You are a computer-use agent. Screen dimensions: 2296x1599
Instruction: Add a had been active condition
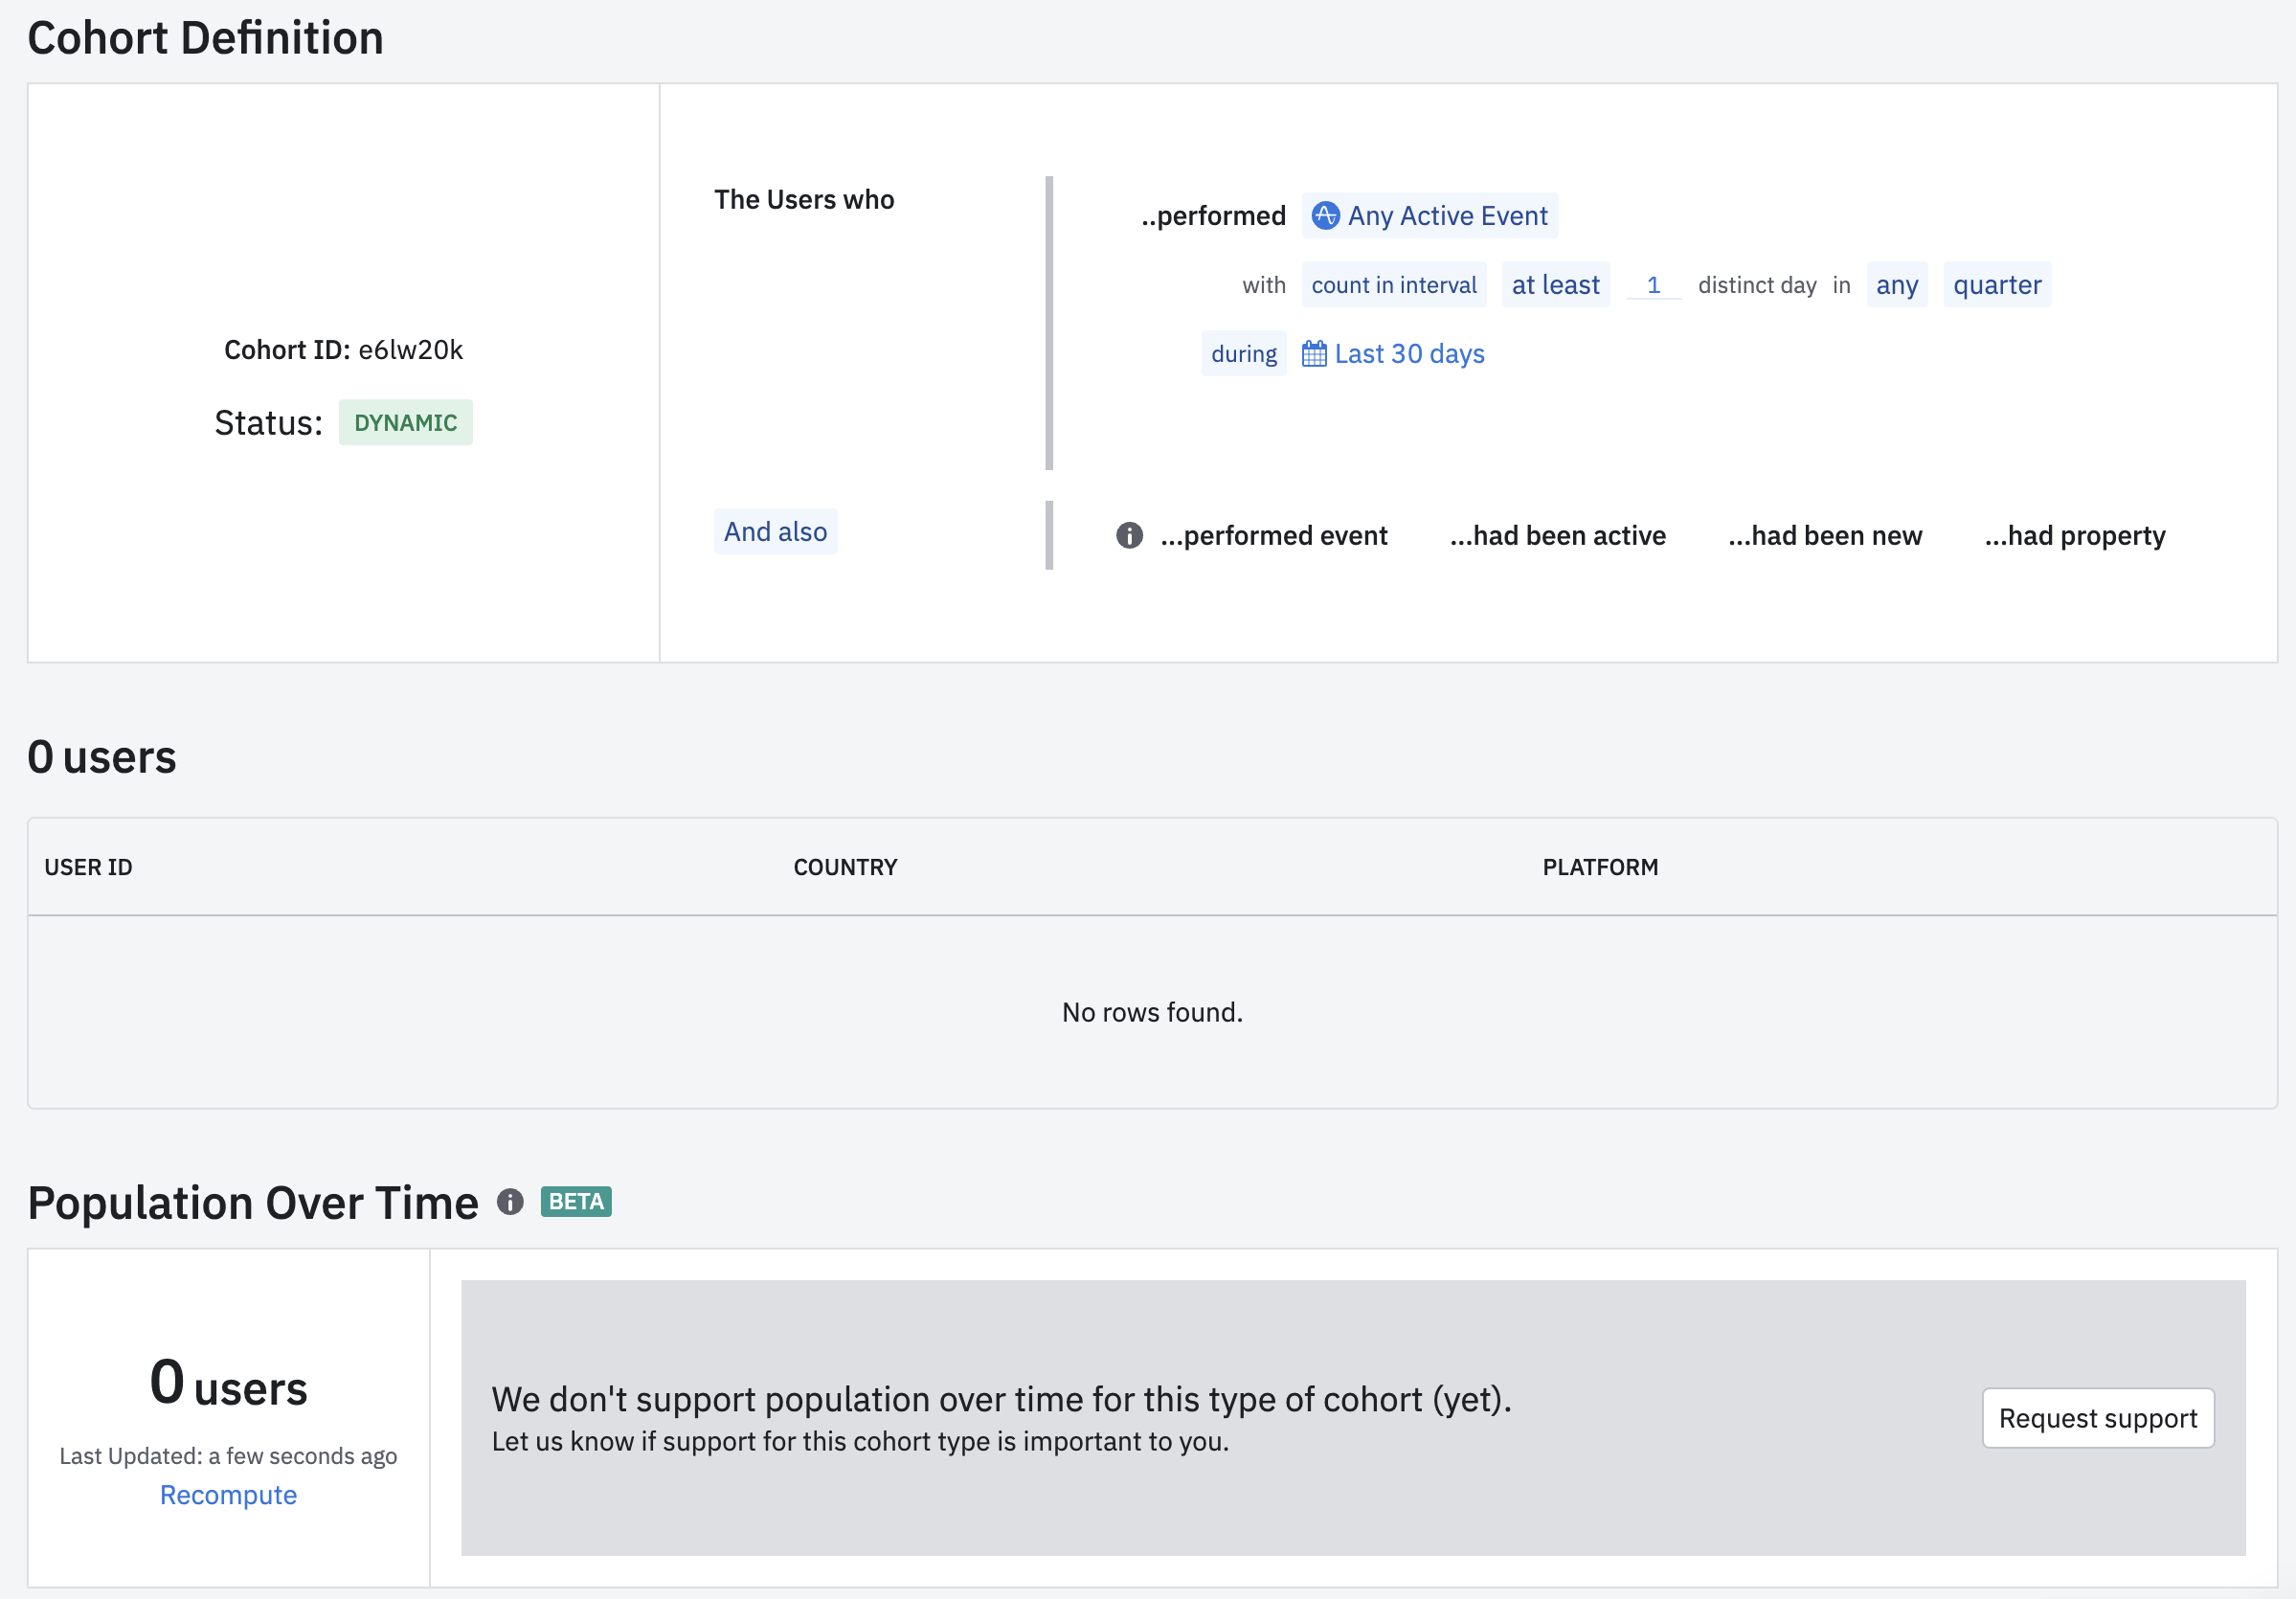coord(1557,536)
